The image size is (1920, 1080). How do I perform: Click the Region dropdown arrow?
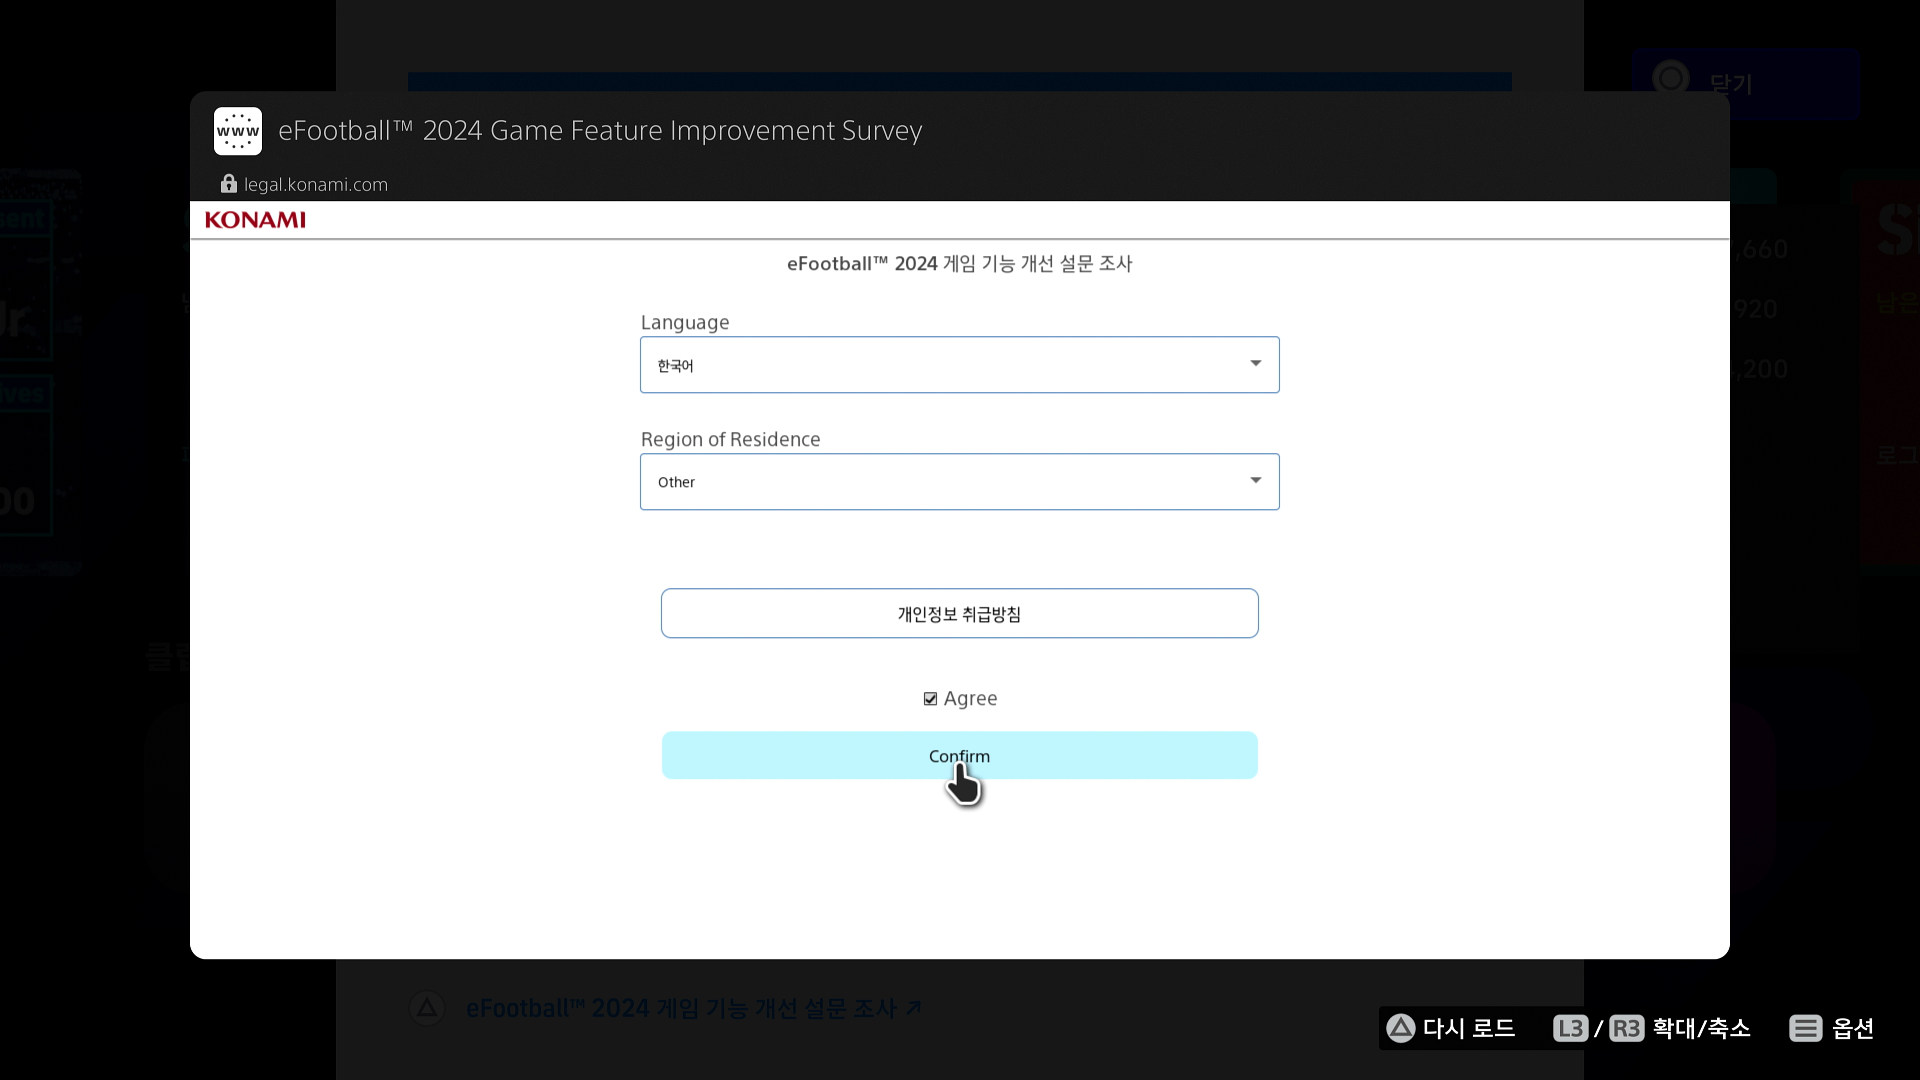[1255, 481]
